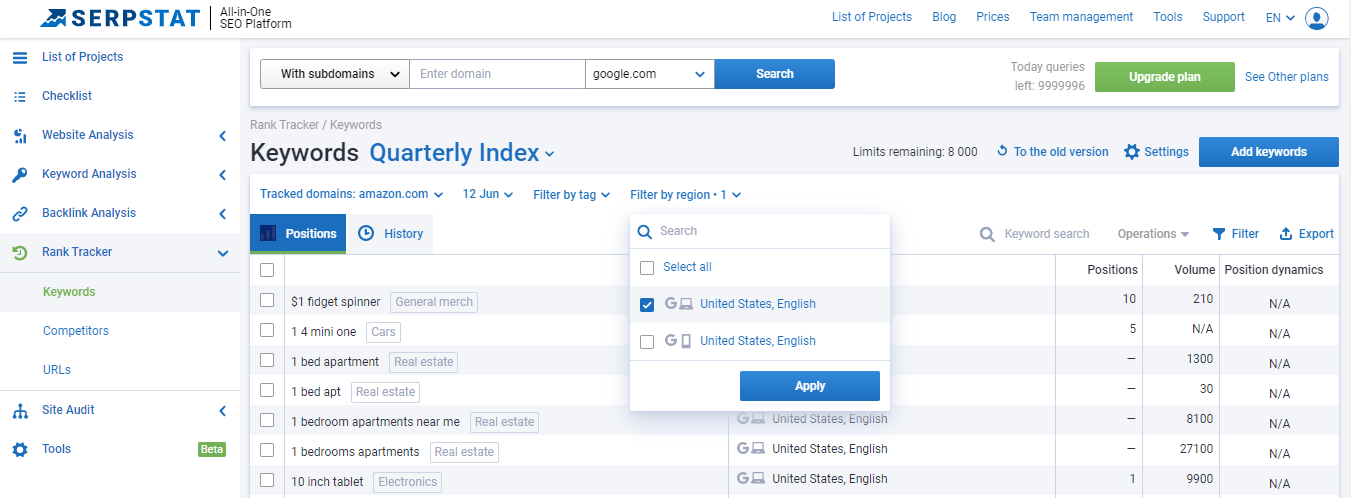Open the With subdomains dropdown
Image resolution: width=1351 pixels, height=498 pixels.
pos(335,74)
